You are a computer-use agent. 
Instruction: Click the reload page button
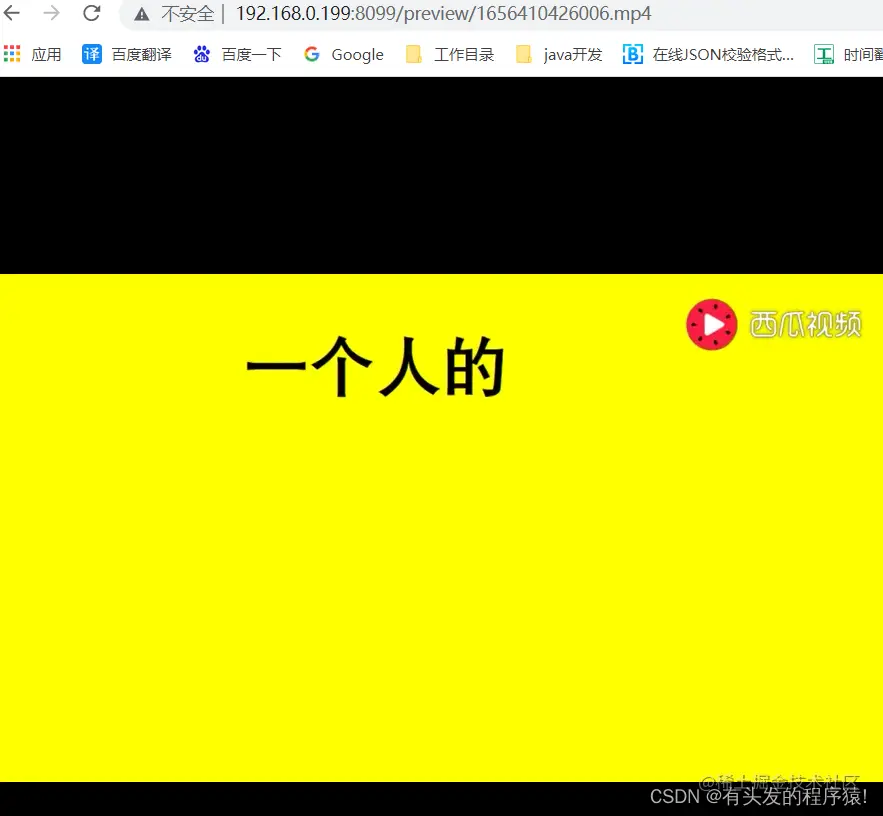(x=92, y=14)
